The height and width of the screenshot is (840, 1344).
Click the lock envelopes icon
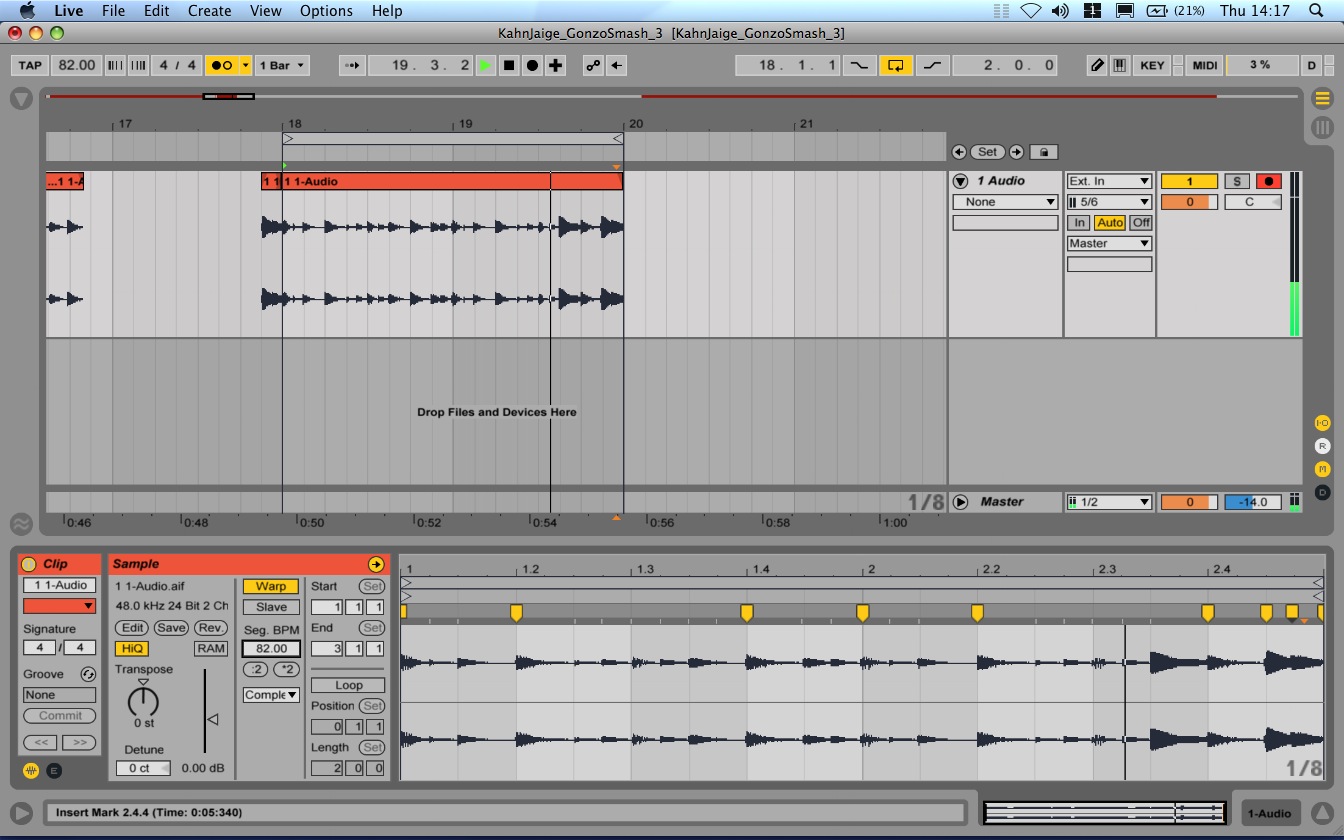pyautogui.click(x=1043, y=152)
